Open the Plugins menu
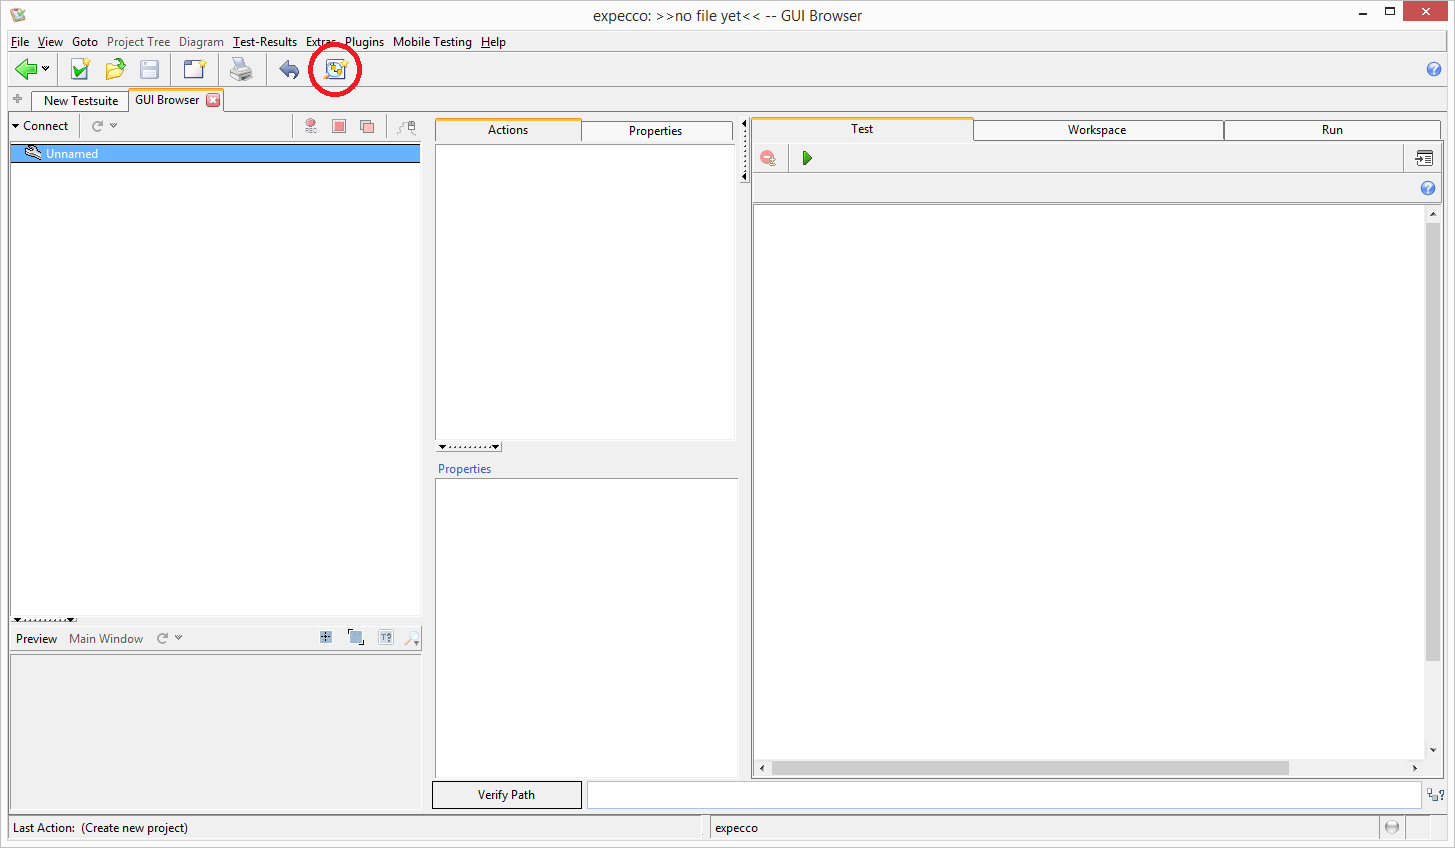1455x848 pixels. (x=364, y=42)
